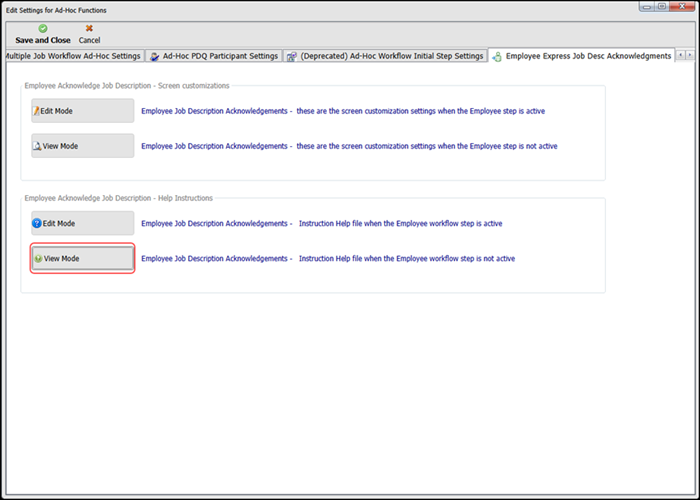Click Instruction Help text for step not active
The height and width of the screenshot is (500, 700).
pyautogui.click(x=330, y=258)
